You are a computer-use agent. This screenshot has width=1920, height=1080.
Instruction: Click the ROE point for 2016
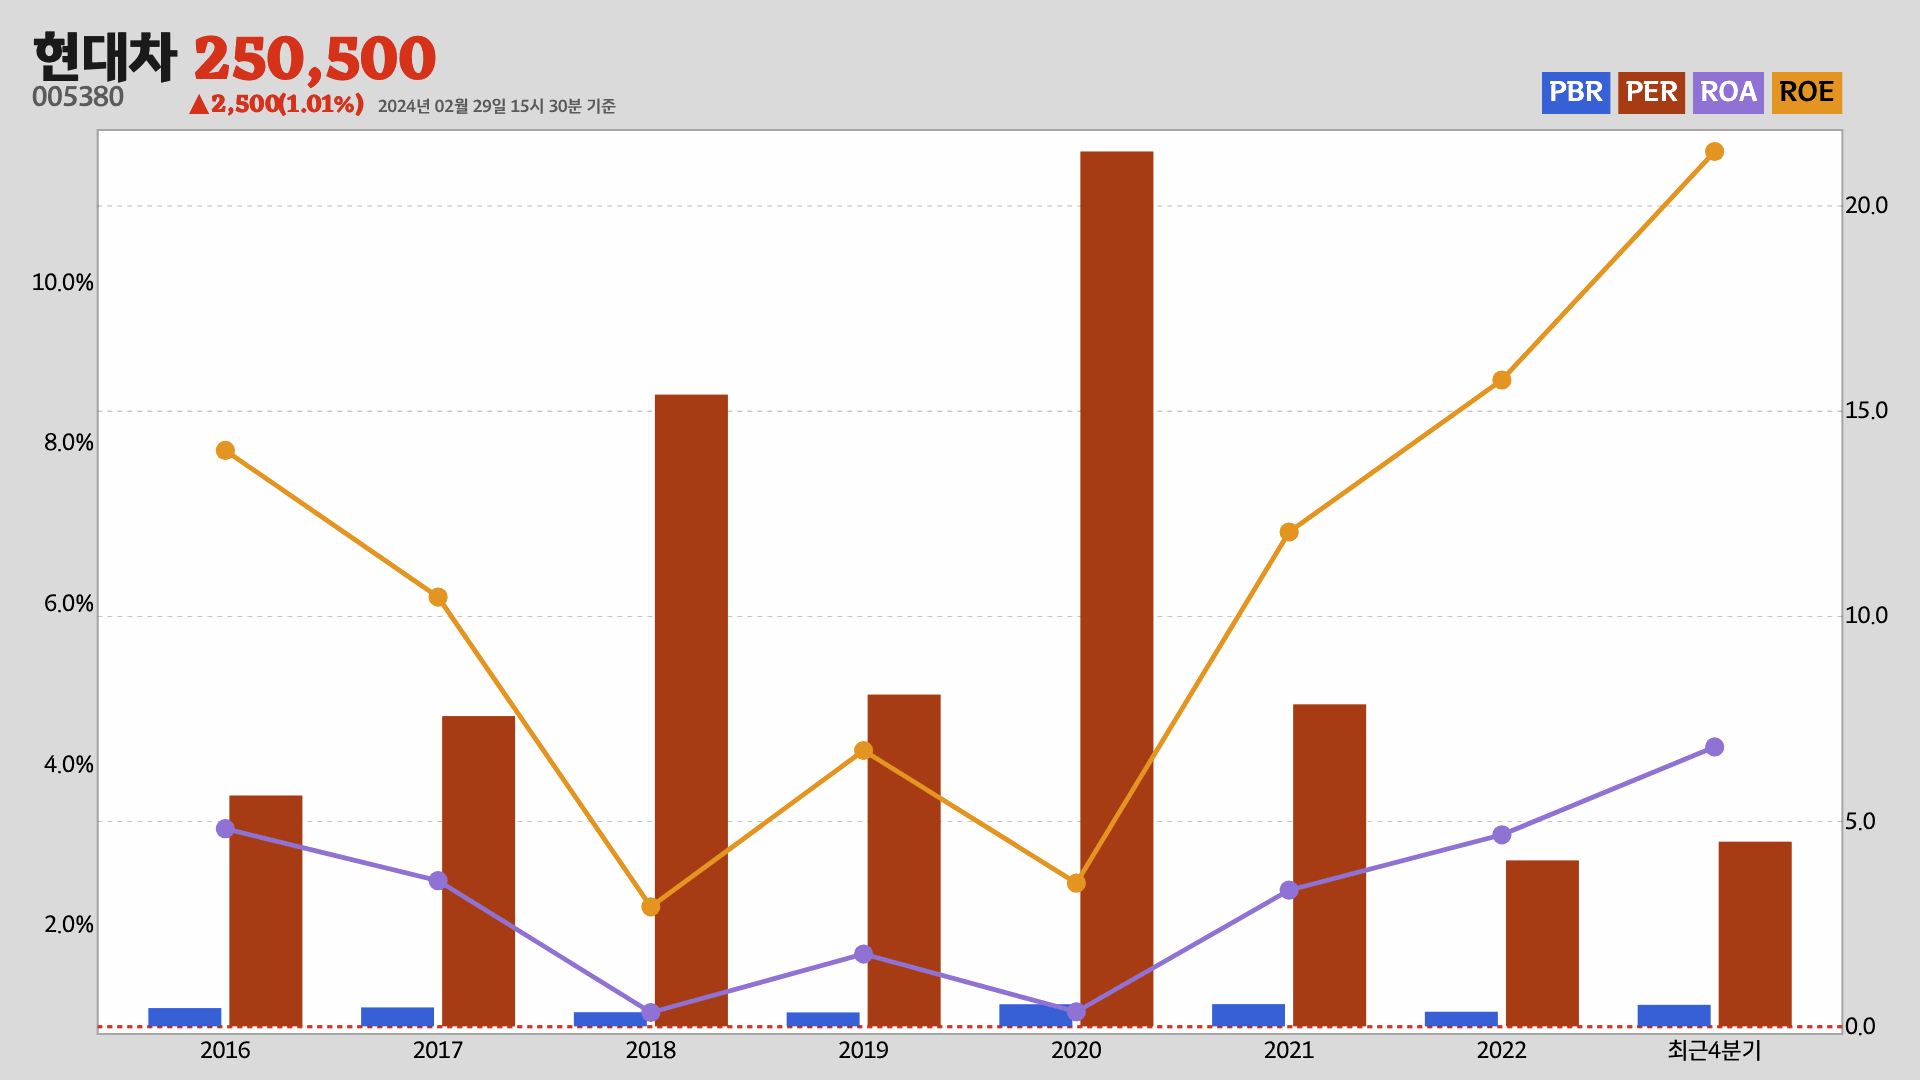(x=225, y=451)
